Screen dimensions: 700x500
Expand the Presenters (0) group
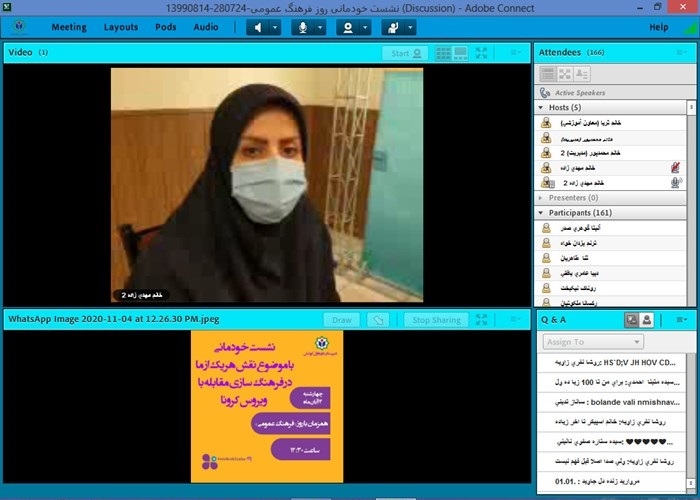542,198
